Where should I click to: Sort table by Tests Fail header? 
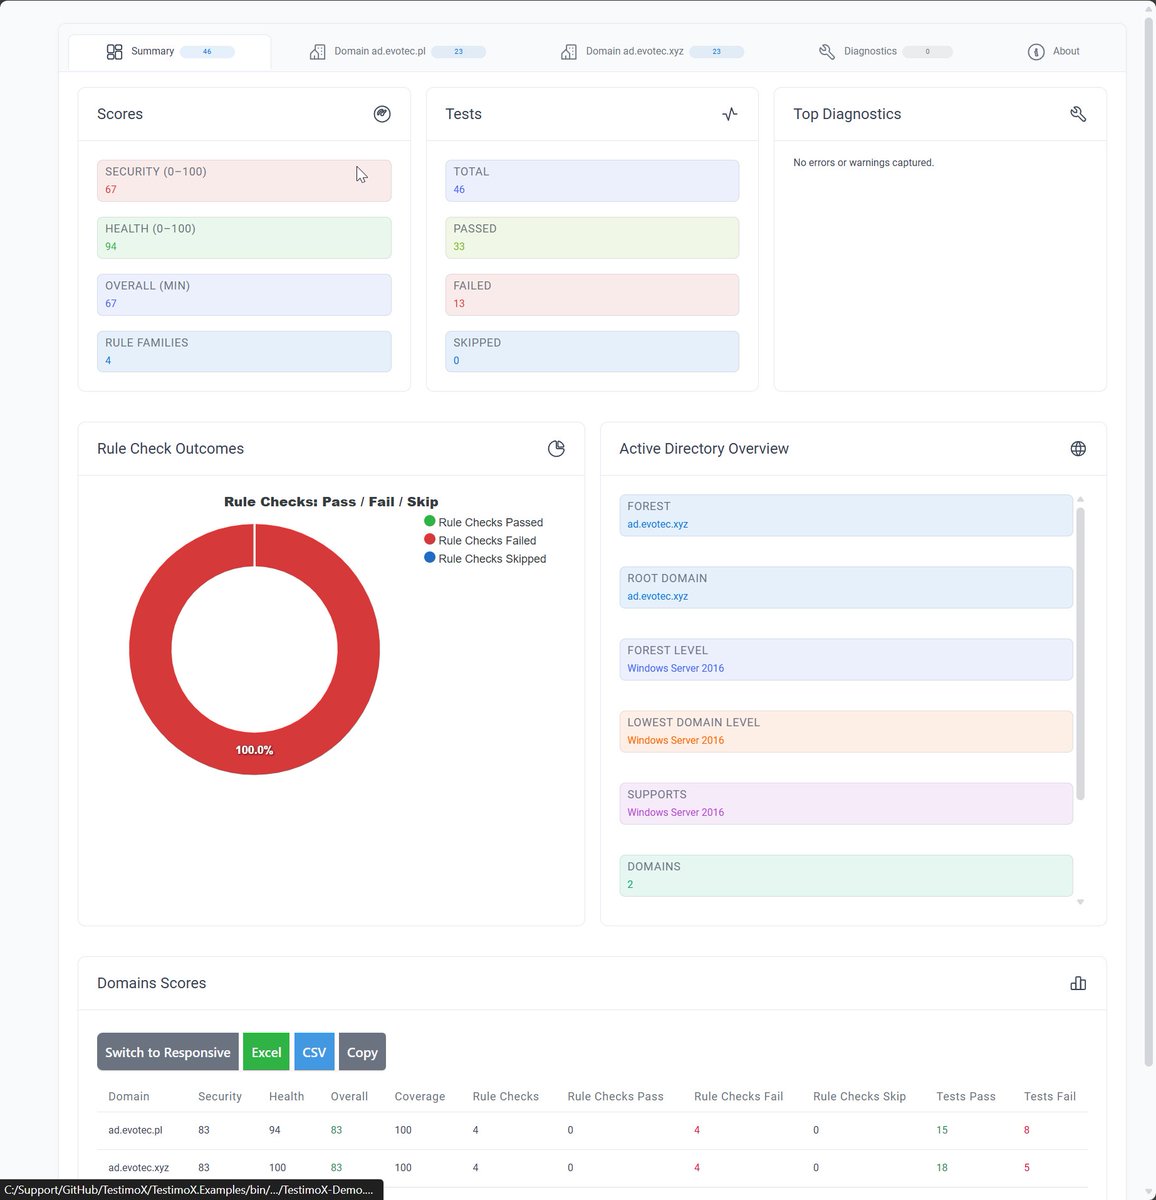(1050, 1096)
